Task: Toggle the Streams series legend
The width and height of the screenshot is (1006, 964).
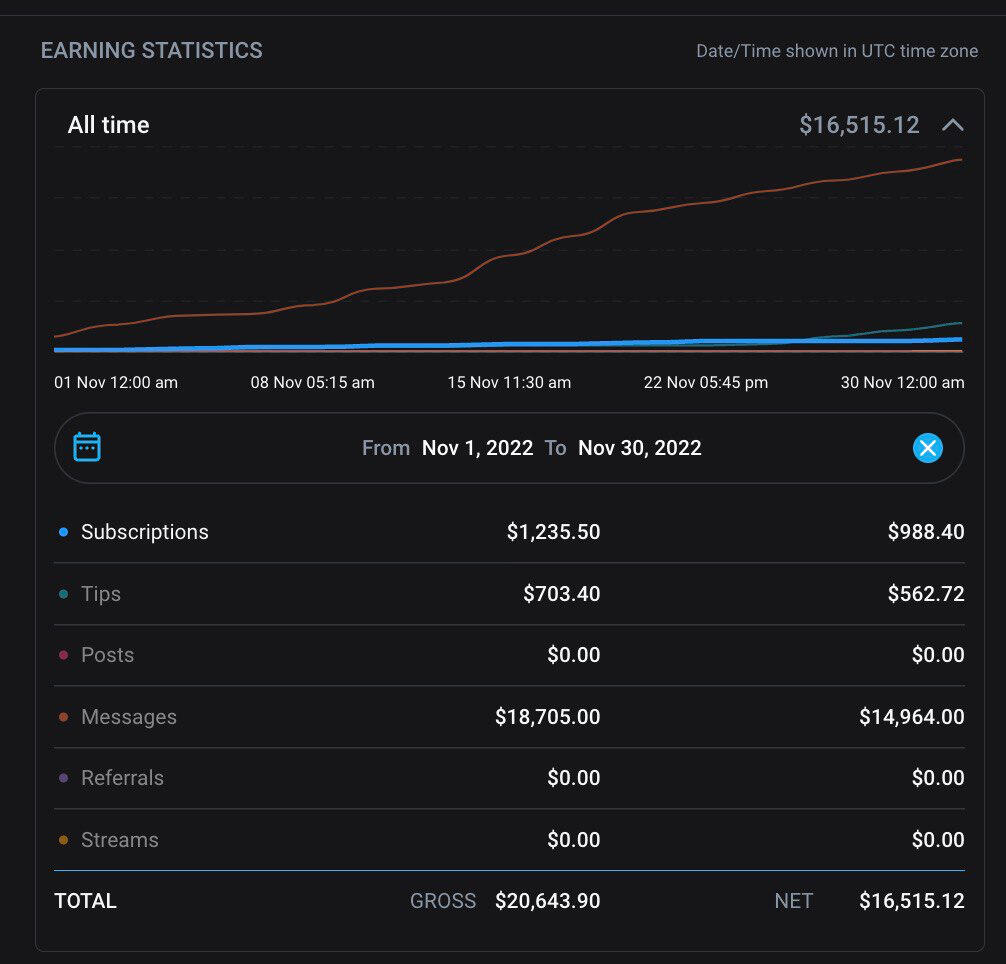Action: pos(119,840)
